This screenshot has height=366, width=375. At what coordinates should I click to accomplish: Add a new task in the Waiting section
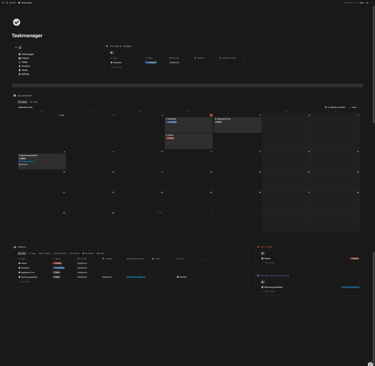point(269,263)
